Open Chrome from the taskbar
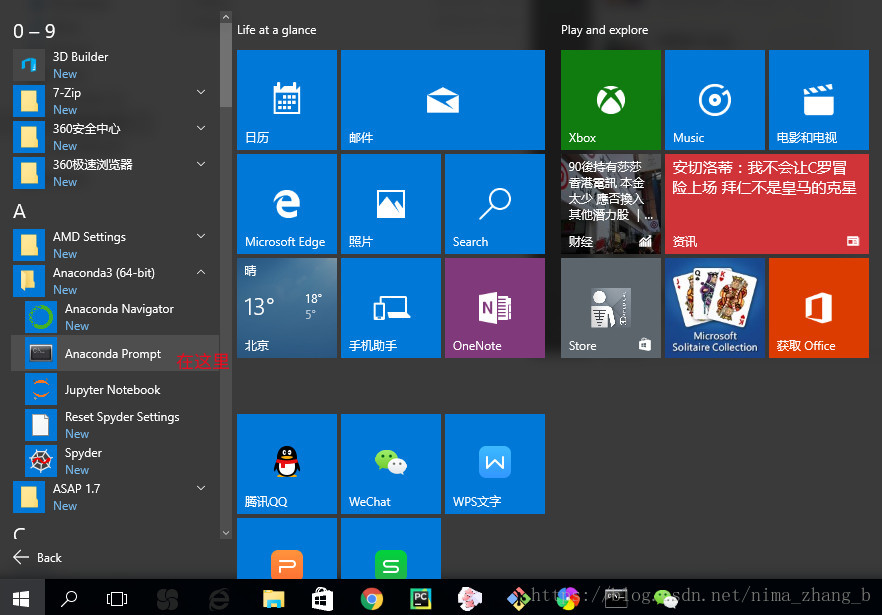Screen dimensions: 882x615 pyautogui.click(x=371, y=599)
